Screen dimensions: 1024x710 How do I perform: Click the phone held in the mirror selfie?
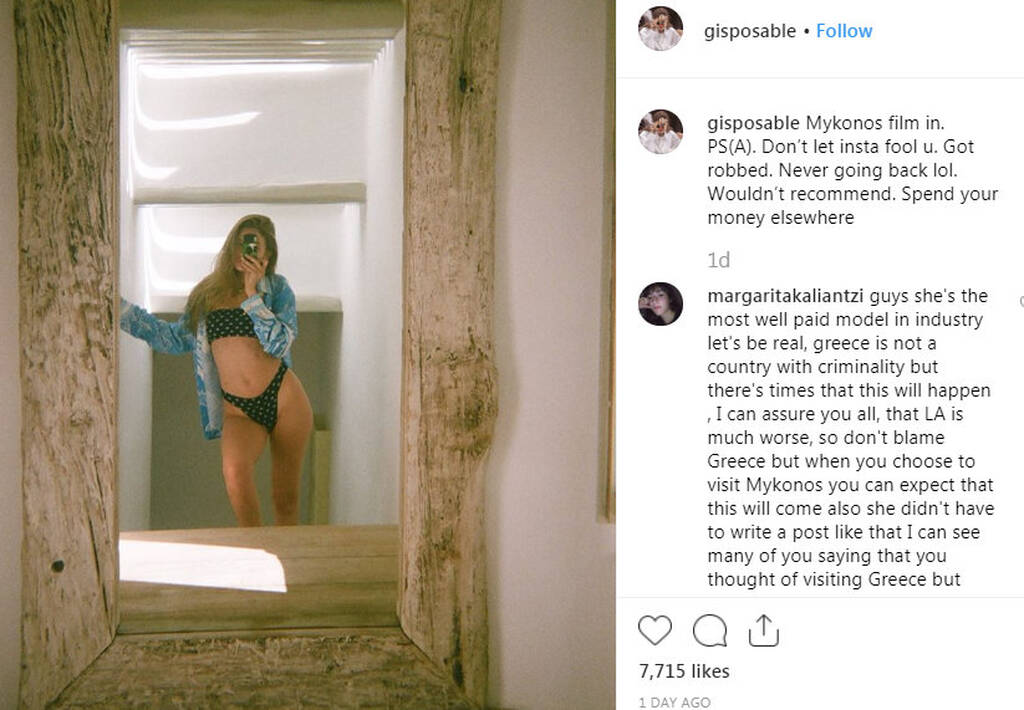[250, 245]
